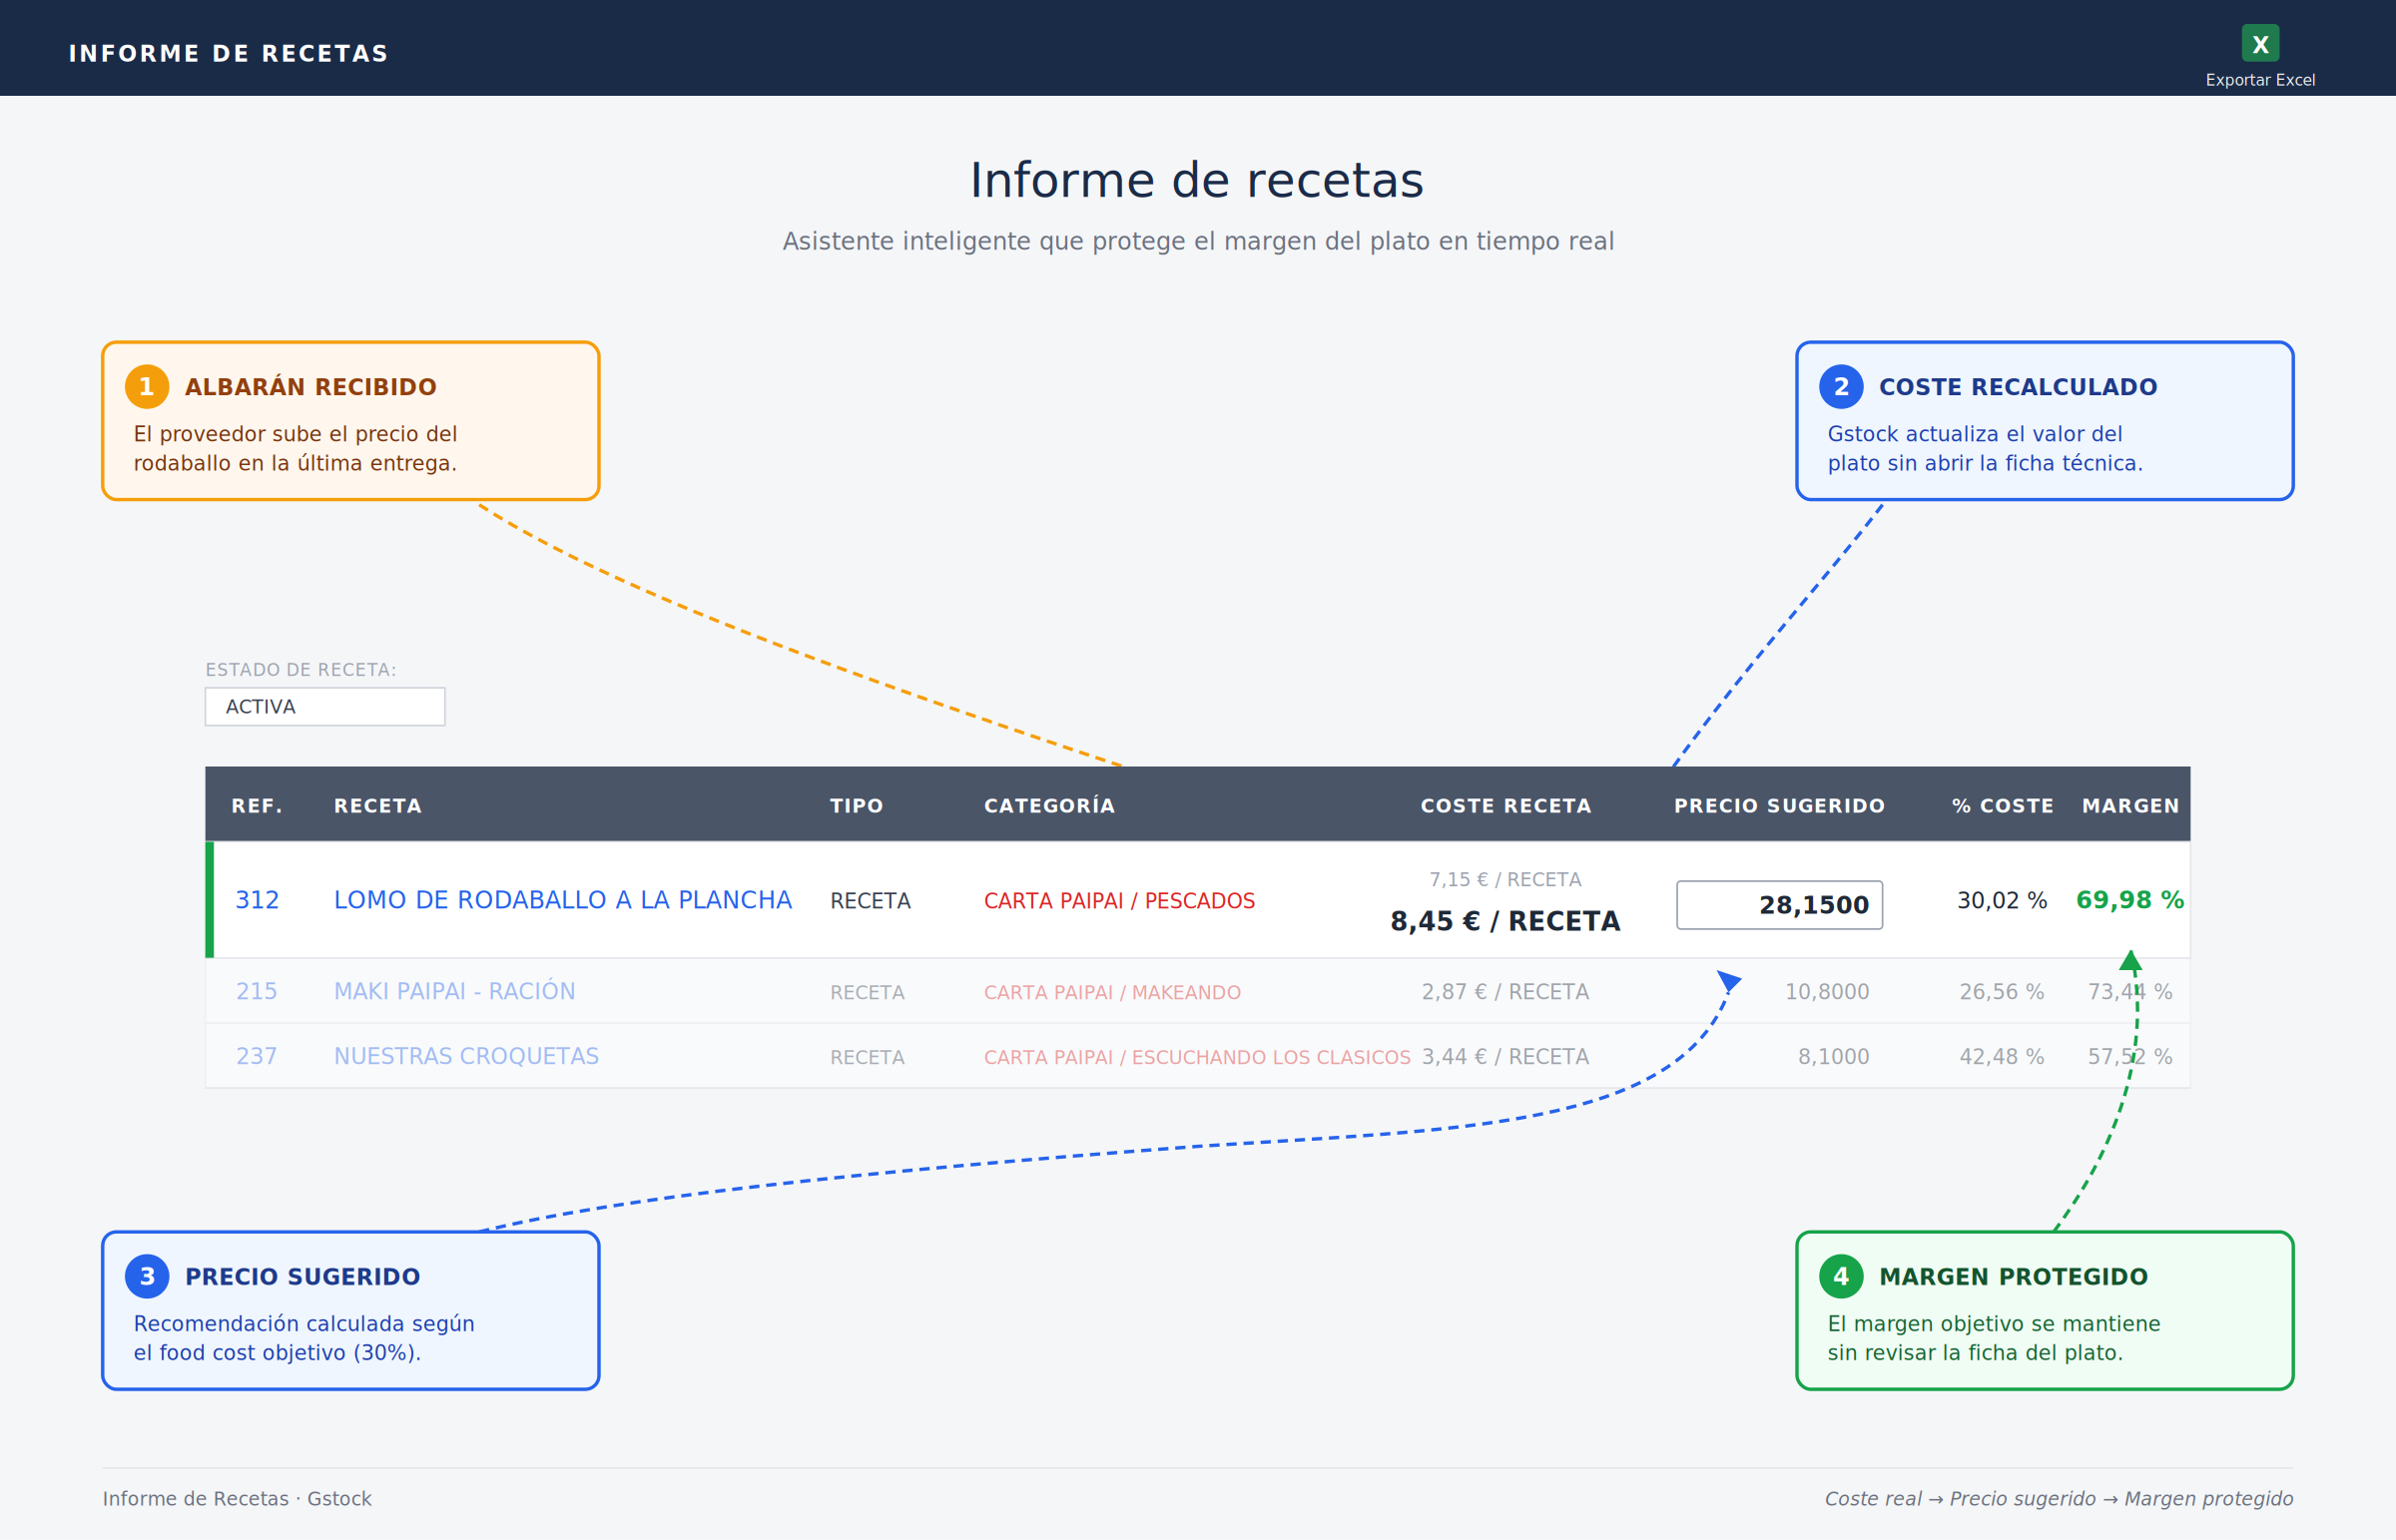Select category CARTA PAIPAI / ESCUCHANDO LOS CLASICOS
Image resolution: width=2396 pixels, height=1540 pixels.
tap(1197, 1057)
